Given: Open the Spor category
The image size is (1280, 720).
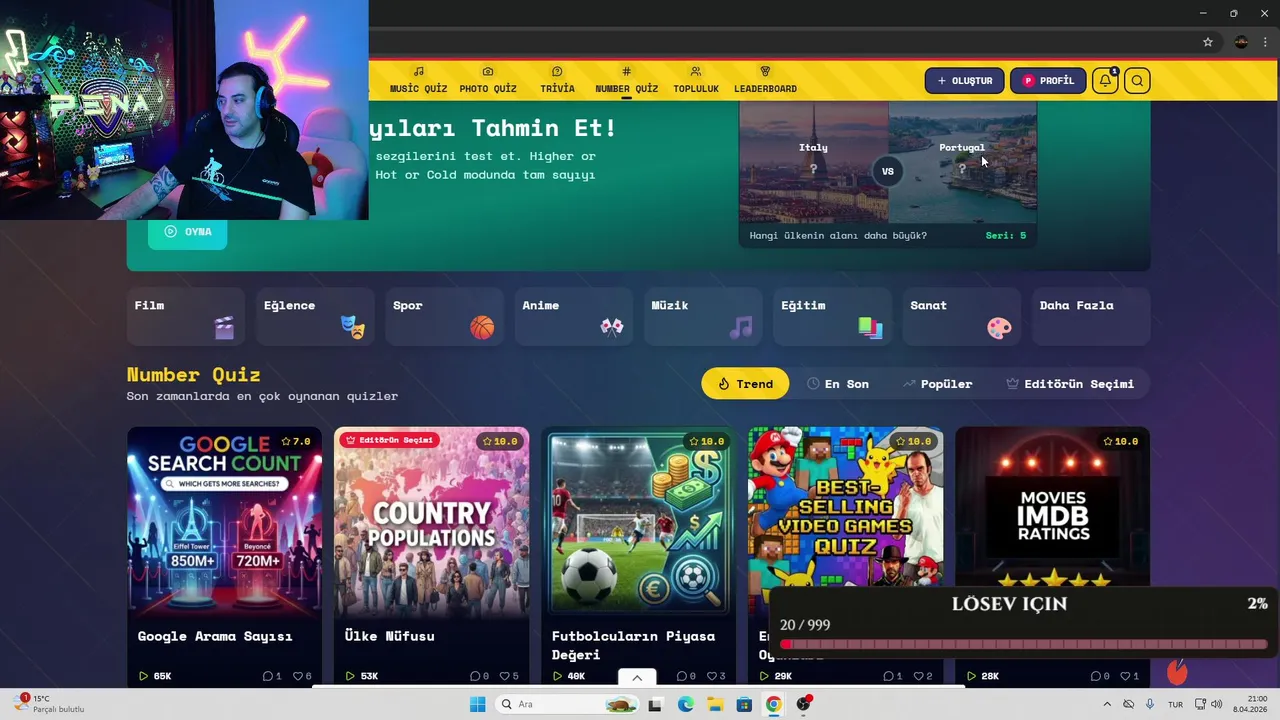Looking at the screenshot, I should coord(444,317).
